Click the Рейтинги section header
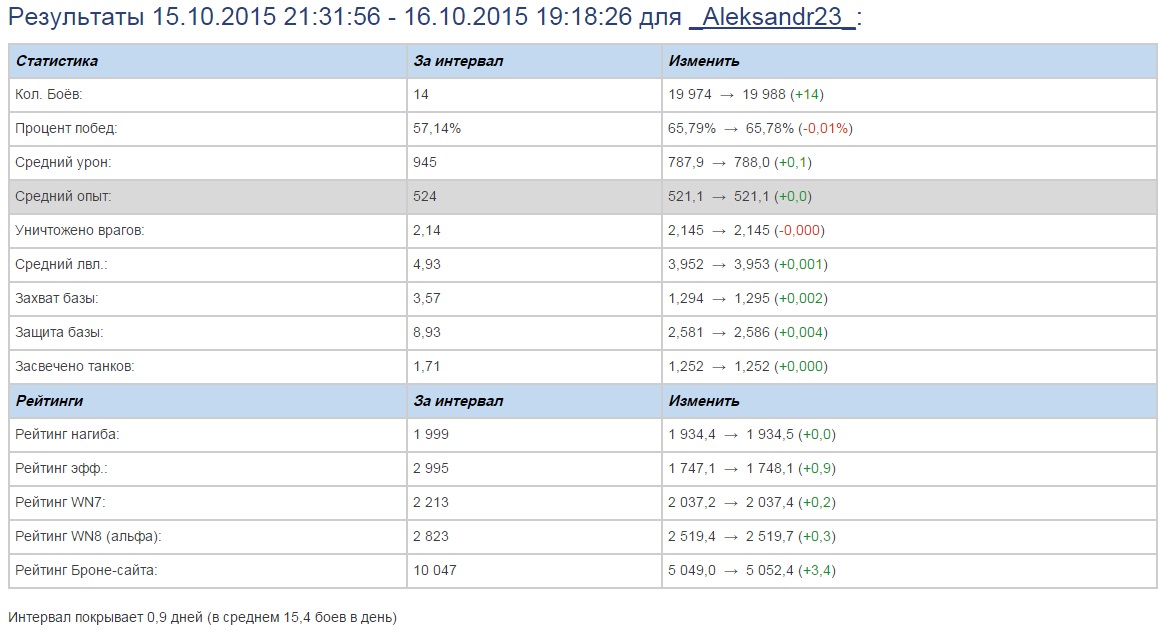The height and width of the screenshot is (642, 1170). click(50, 401)
